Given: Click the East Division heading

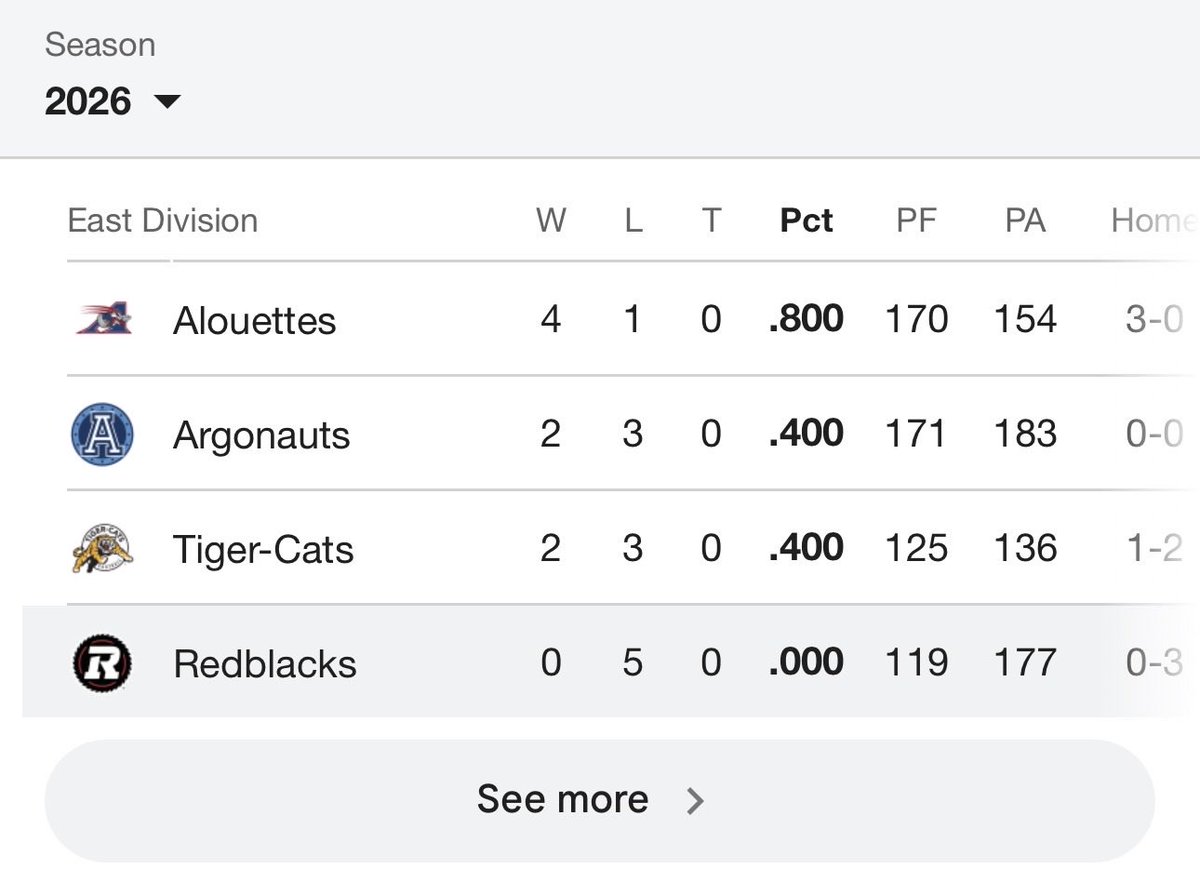Looking at the screenshot, I should (x=163, y=220).
